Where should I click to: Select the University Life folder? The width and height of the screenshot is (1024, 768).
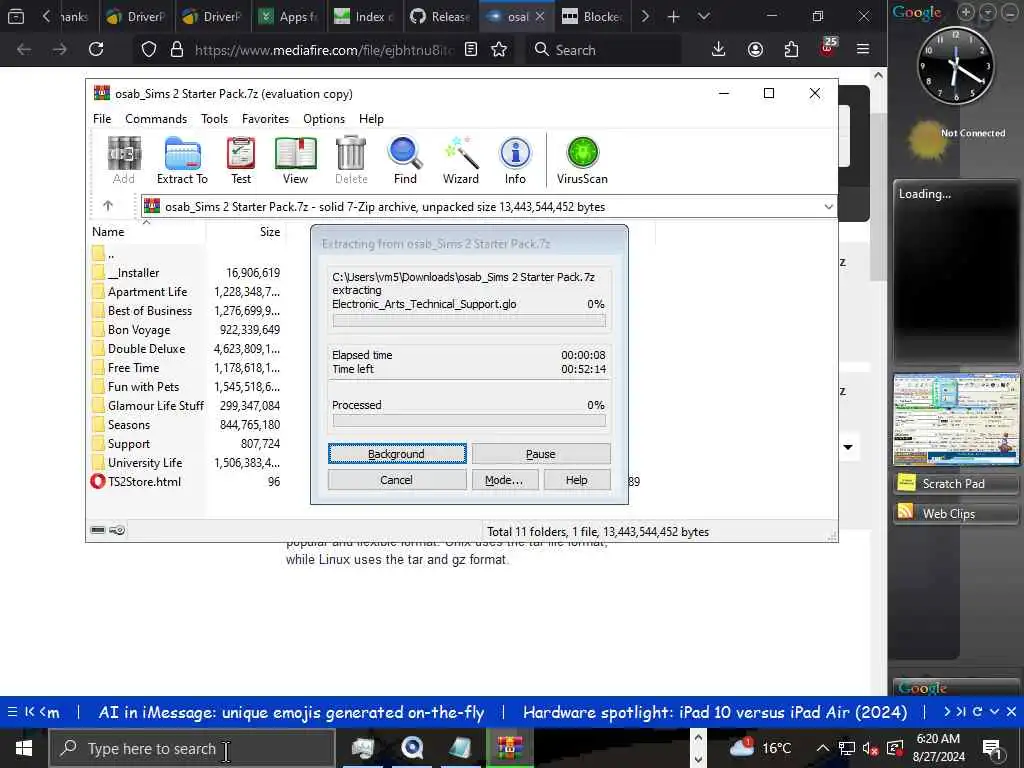145,463
